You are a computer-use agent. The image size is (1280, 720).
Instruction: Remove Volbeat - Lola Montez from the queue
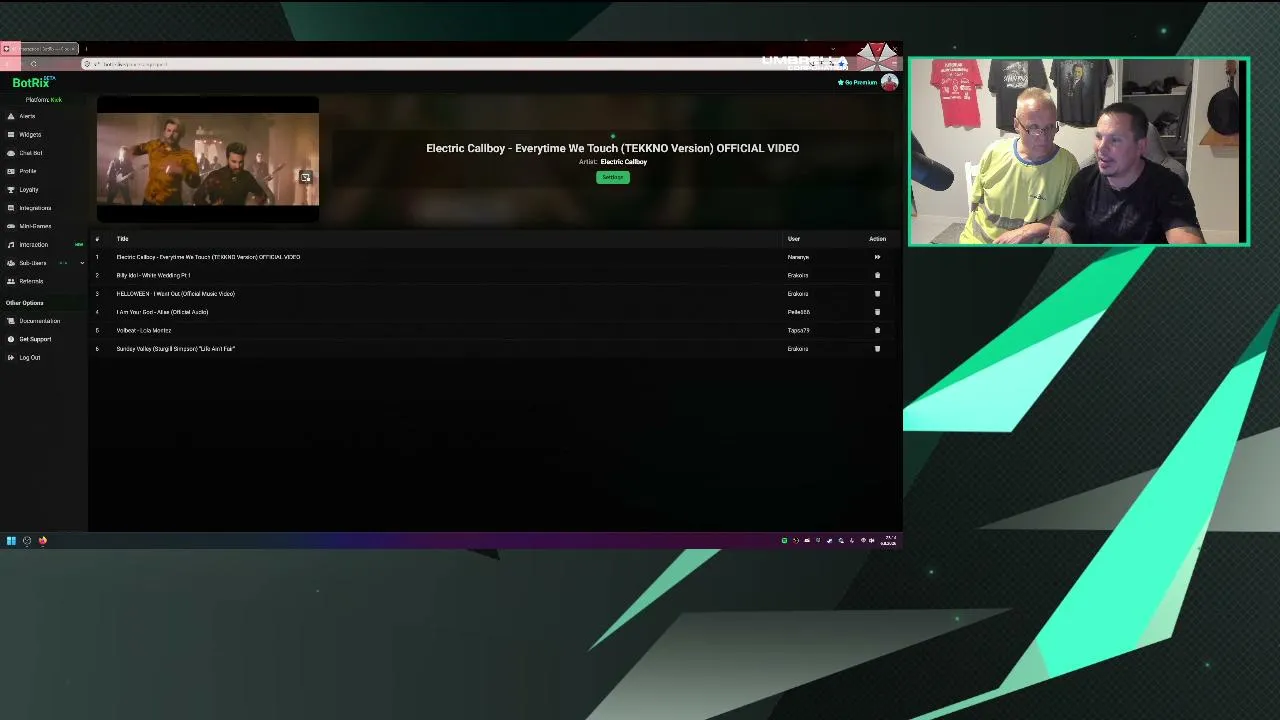[877, 330]
